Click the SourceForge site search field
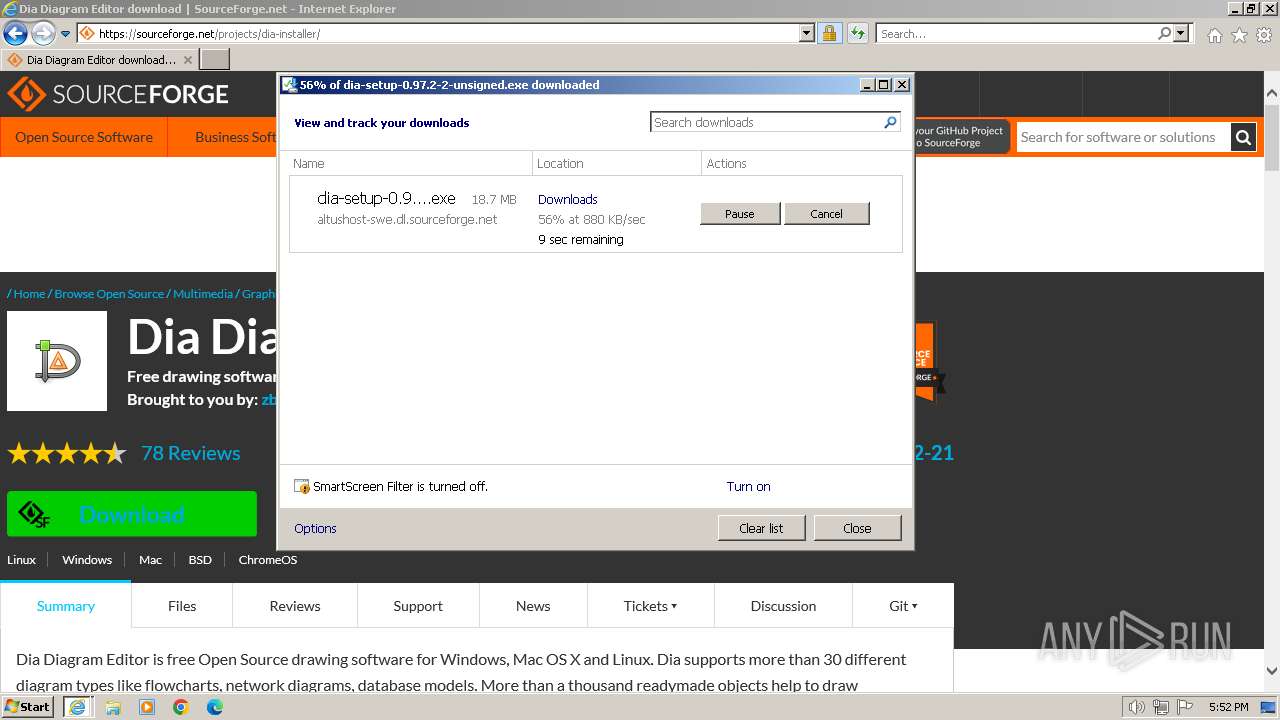 point(1123,137)
